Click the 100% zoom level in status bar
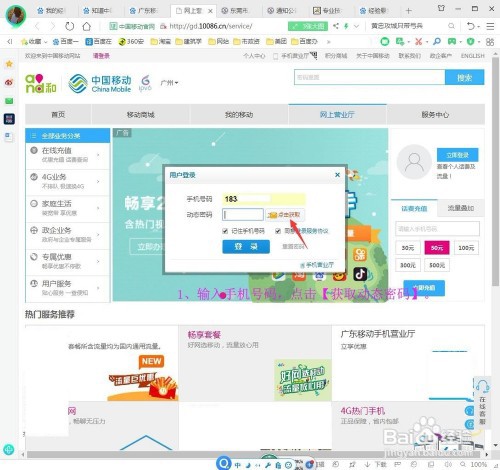The height and width of the screenshot is (470, 500). 479,464
